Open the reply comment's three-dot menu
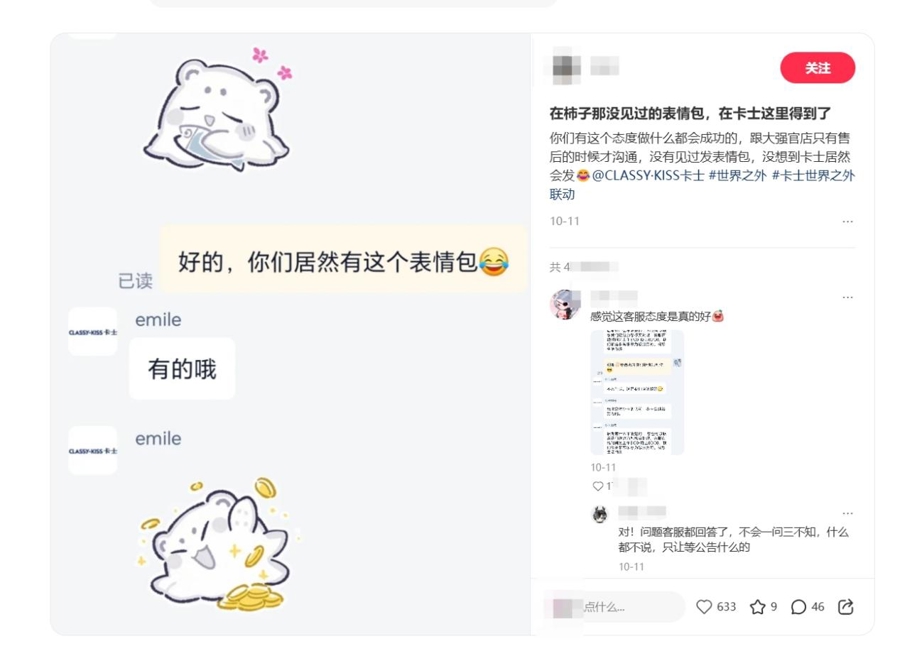 click(x=848, y=513)
